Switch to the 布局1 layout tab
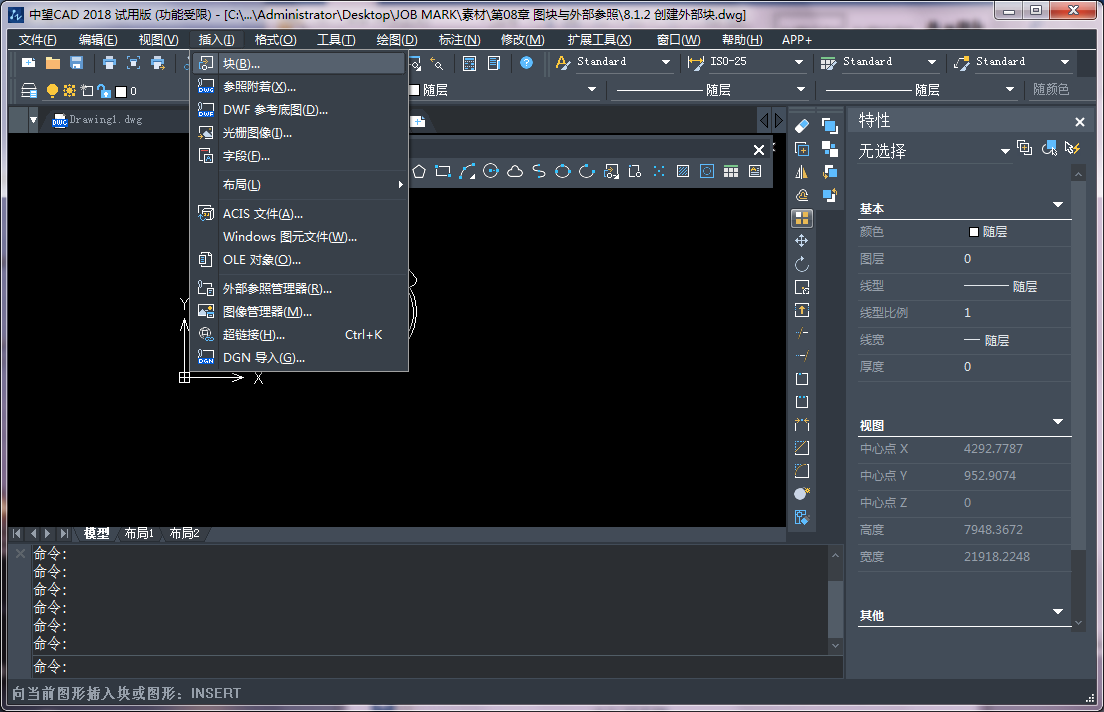 click(x=139, y=534)
